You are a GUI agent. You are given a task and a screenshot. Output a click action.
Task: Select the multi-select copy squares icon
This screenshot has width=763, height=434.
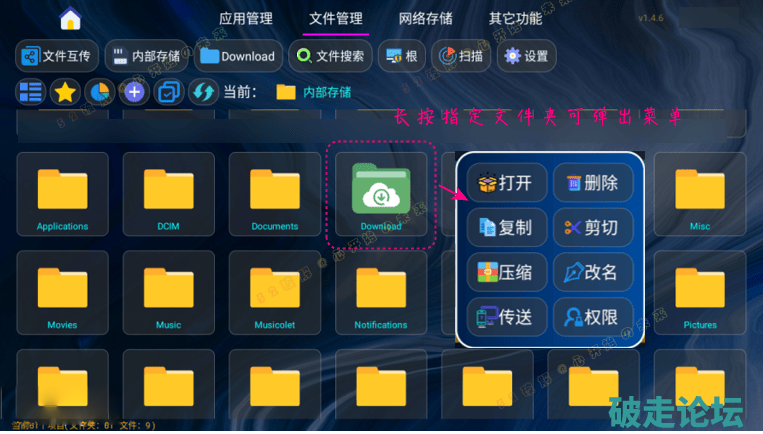point(169,92)
